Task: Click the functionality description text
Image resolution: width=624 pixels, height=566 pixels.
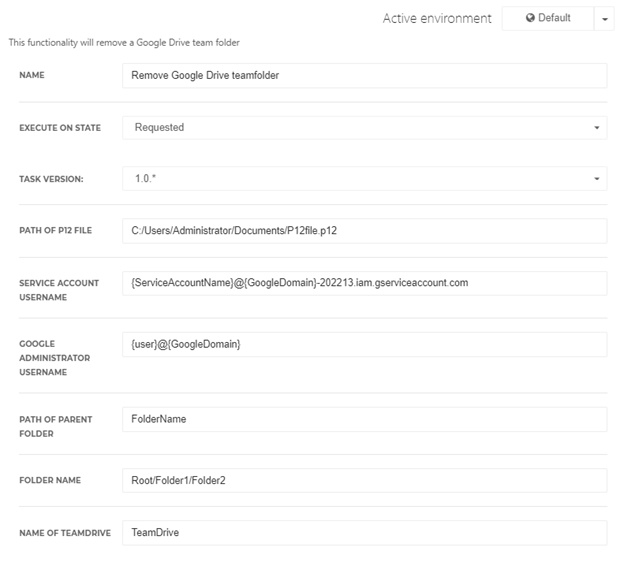Action: coord(124,43)
